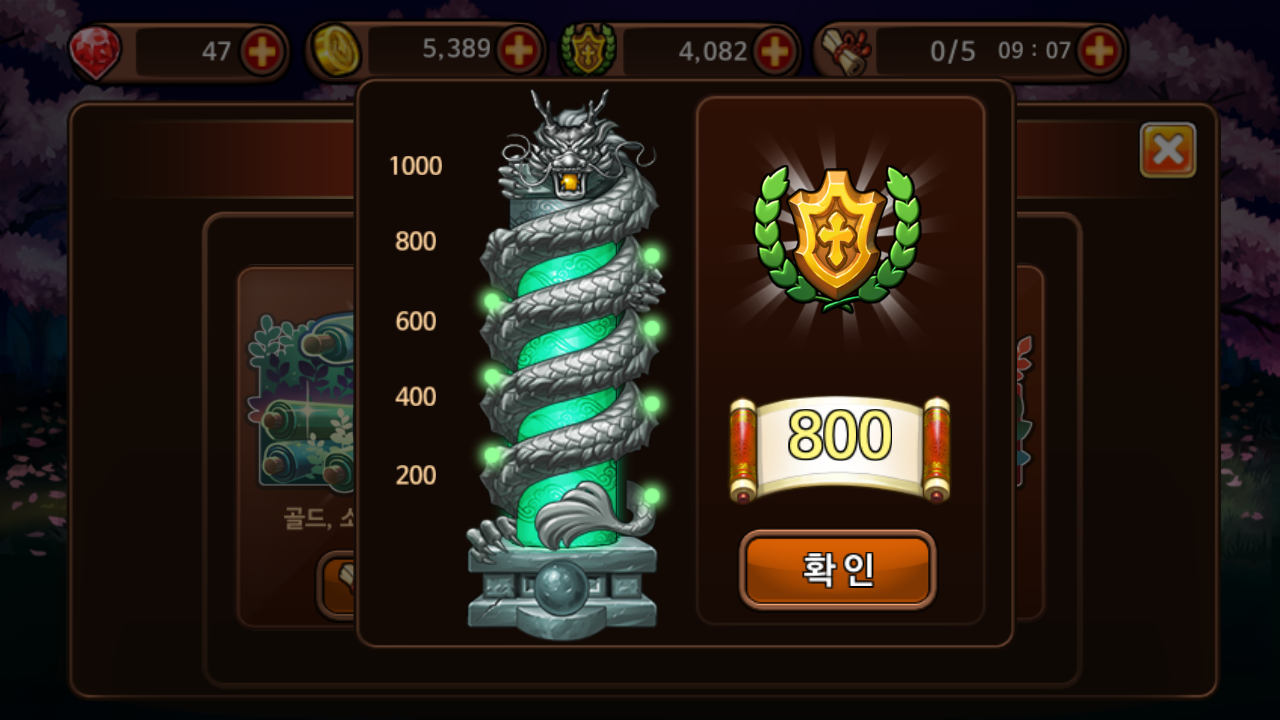This screenshot has width=1280, height=720.
Task: Click the green scrolls thumbnail behind popup
Action: click(x=302, y=400)
